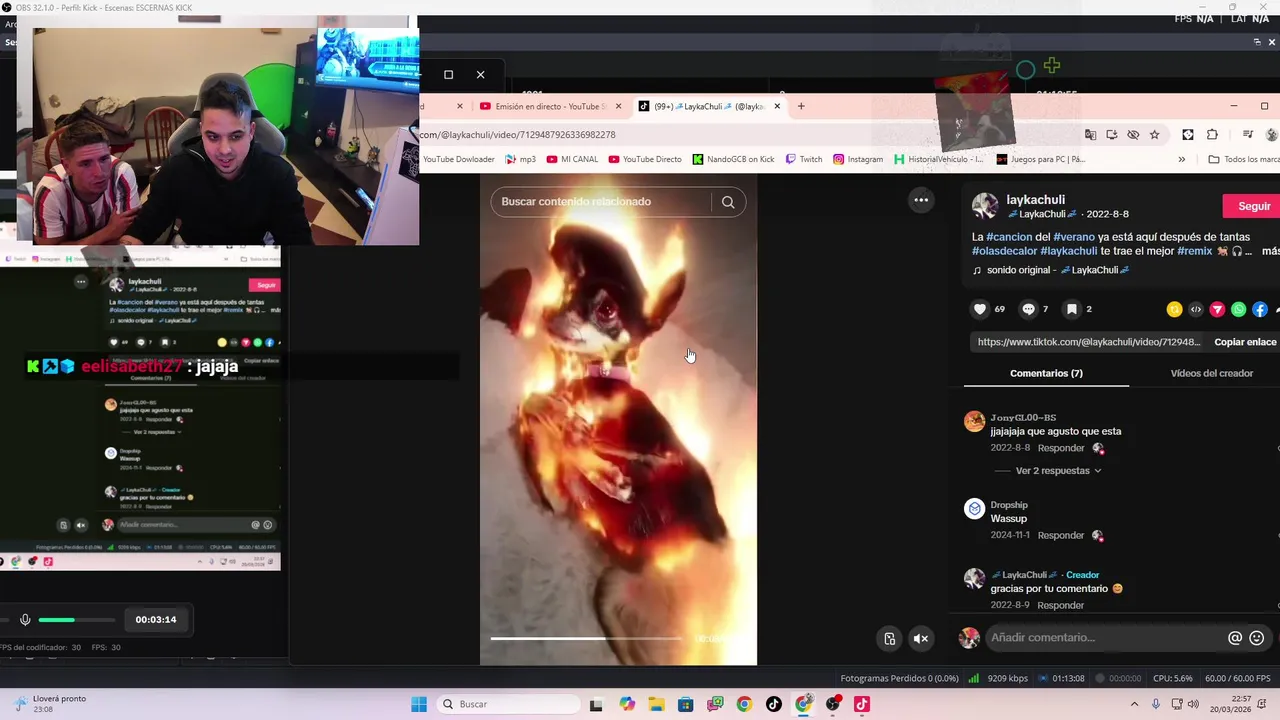
Task: Reply to Dropship's Wassup comment
Action: tap(1061, 535)
